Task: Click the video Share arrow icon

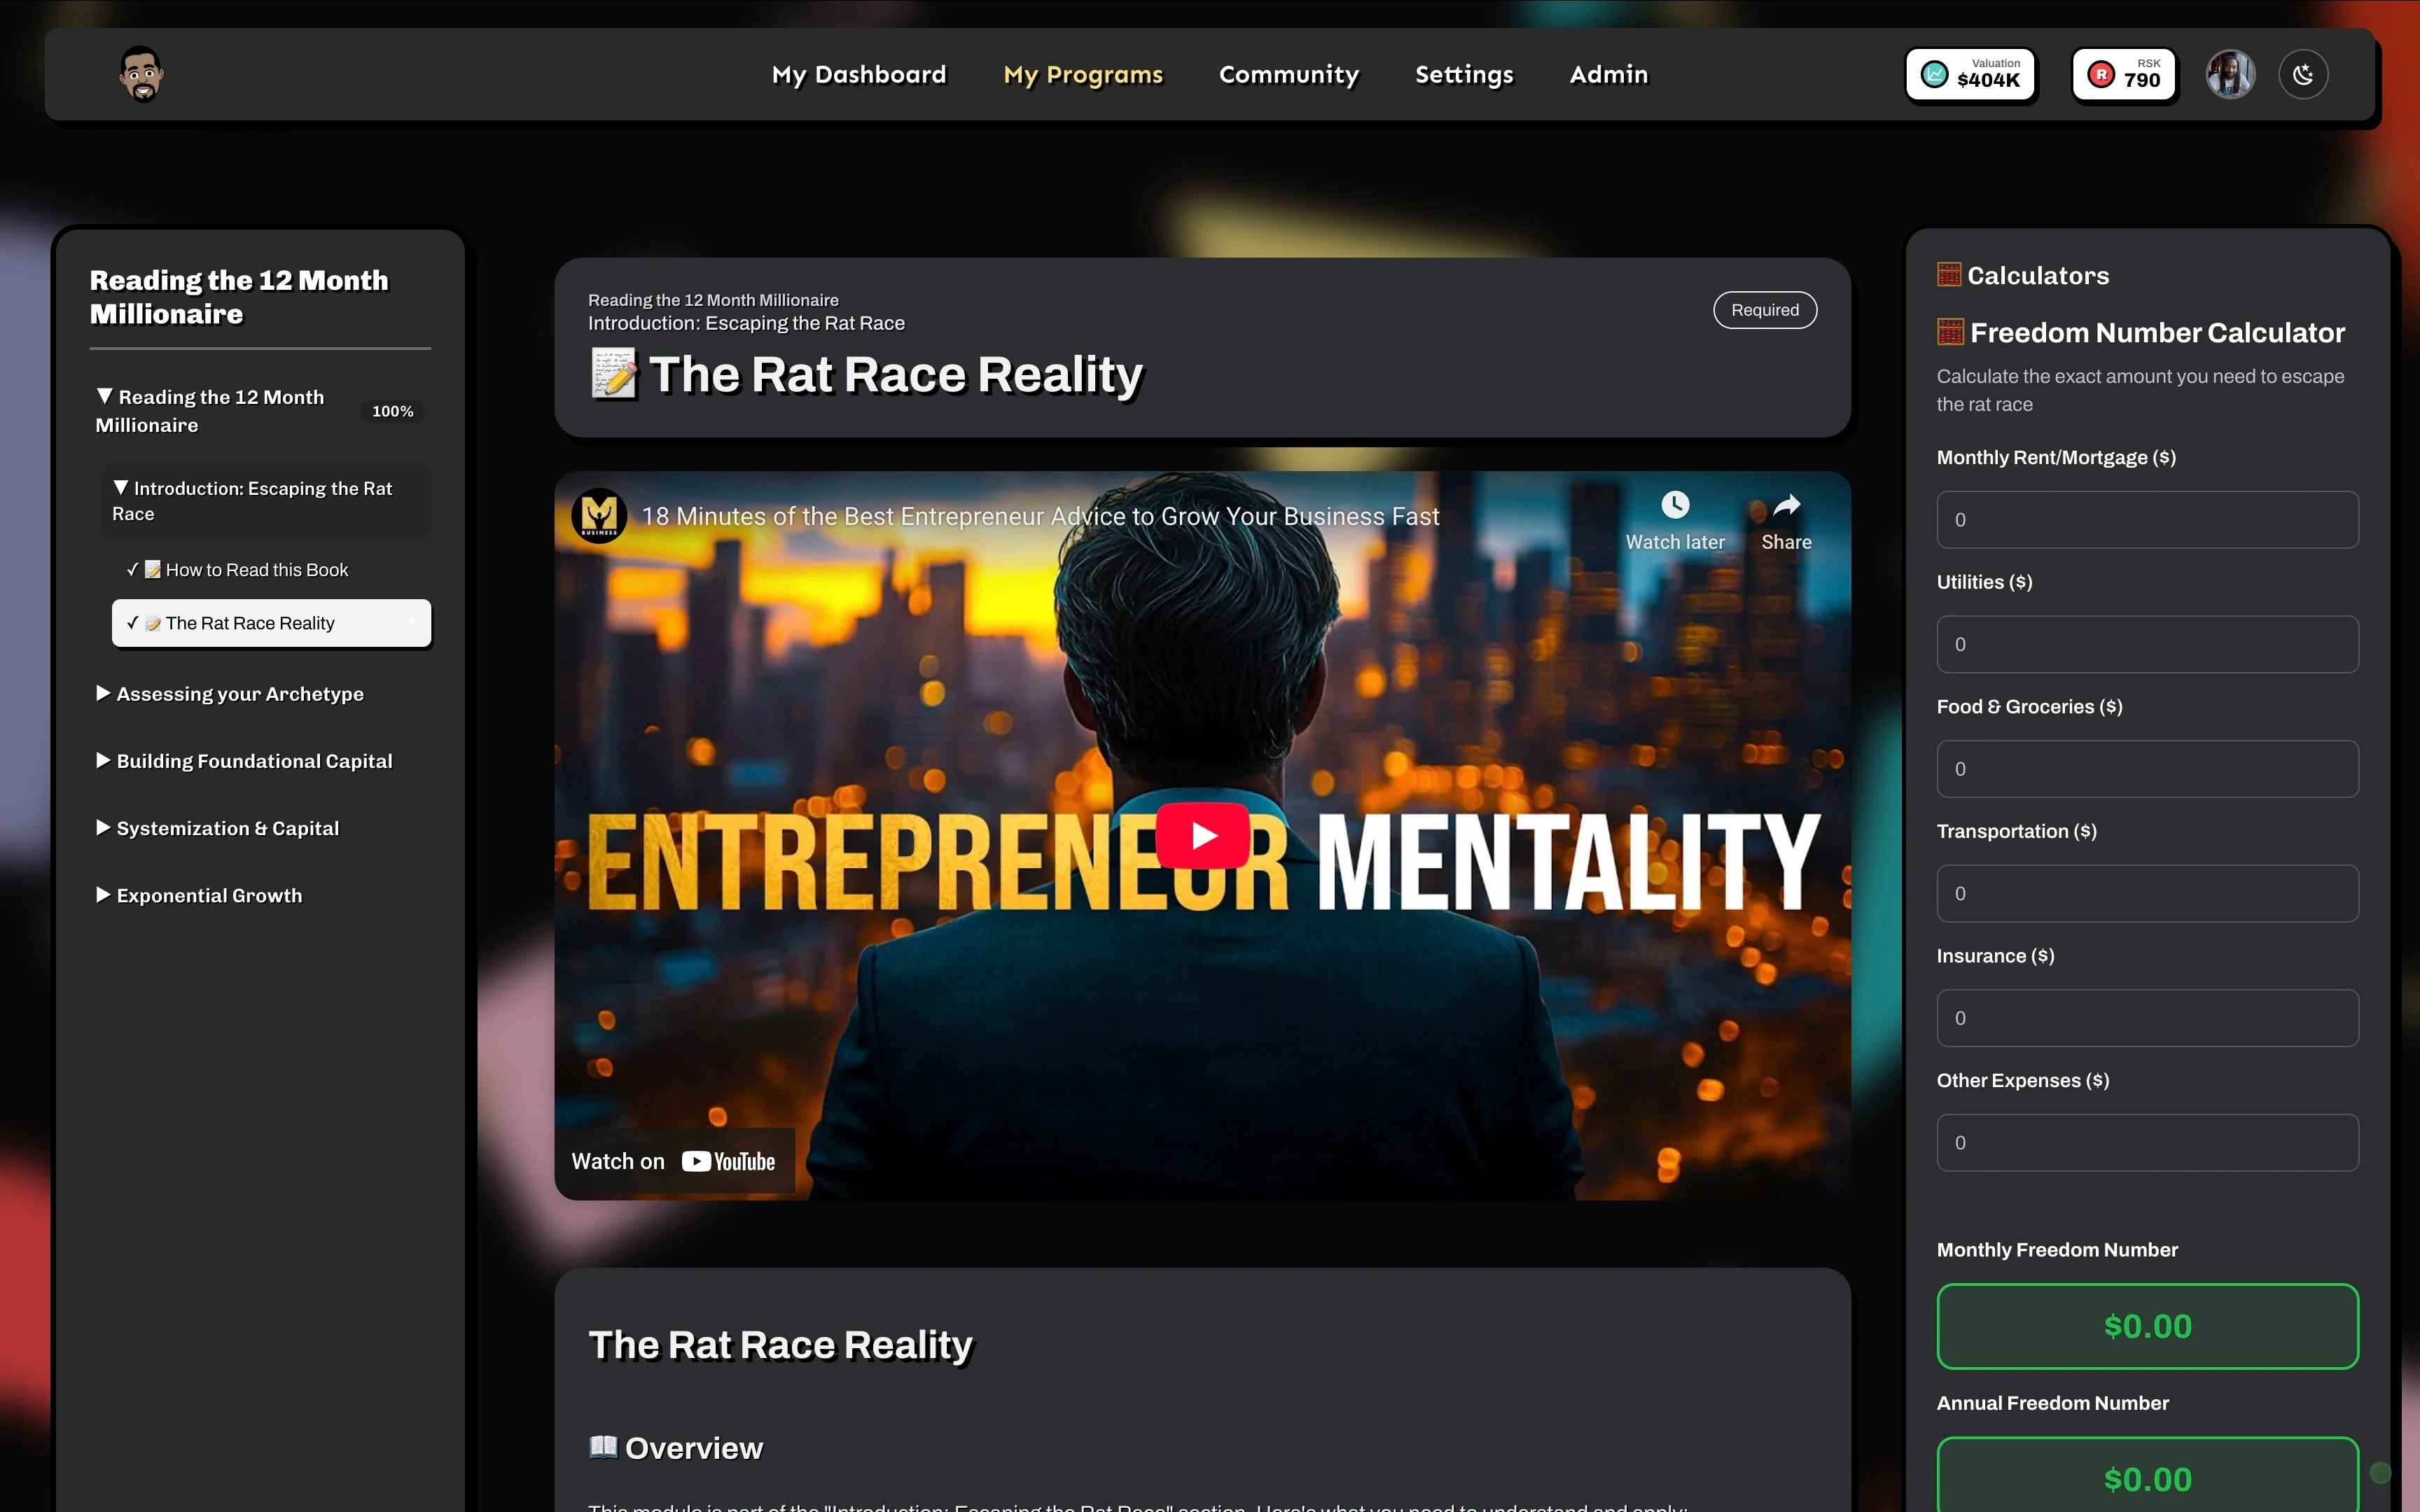Action: [1786, 506]
